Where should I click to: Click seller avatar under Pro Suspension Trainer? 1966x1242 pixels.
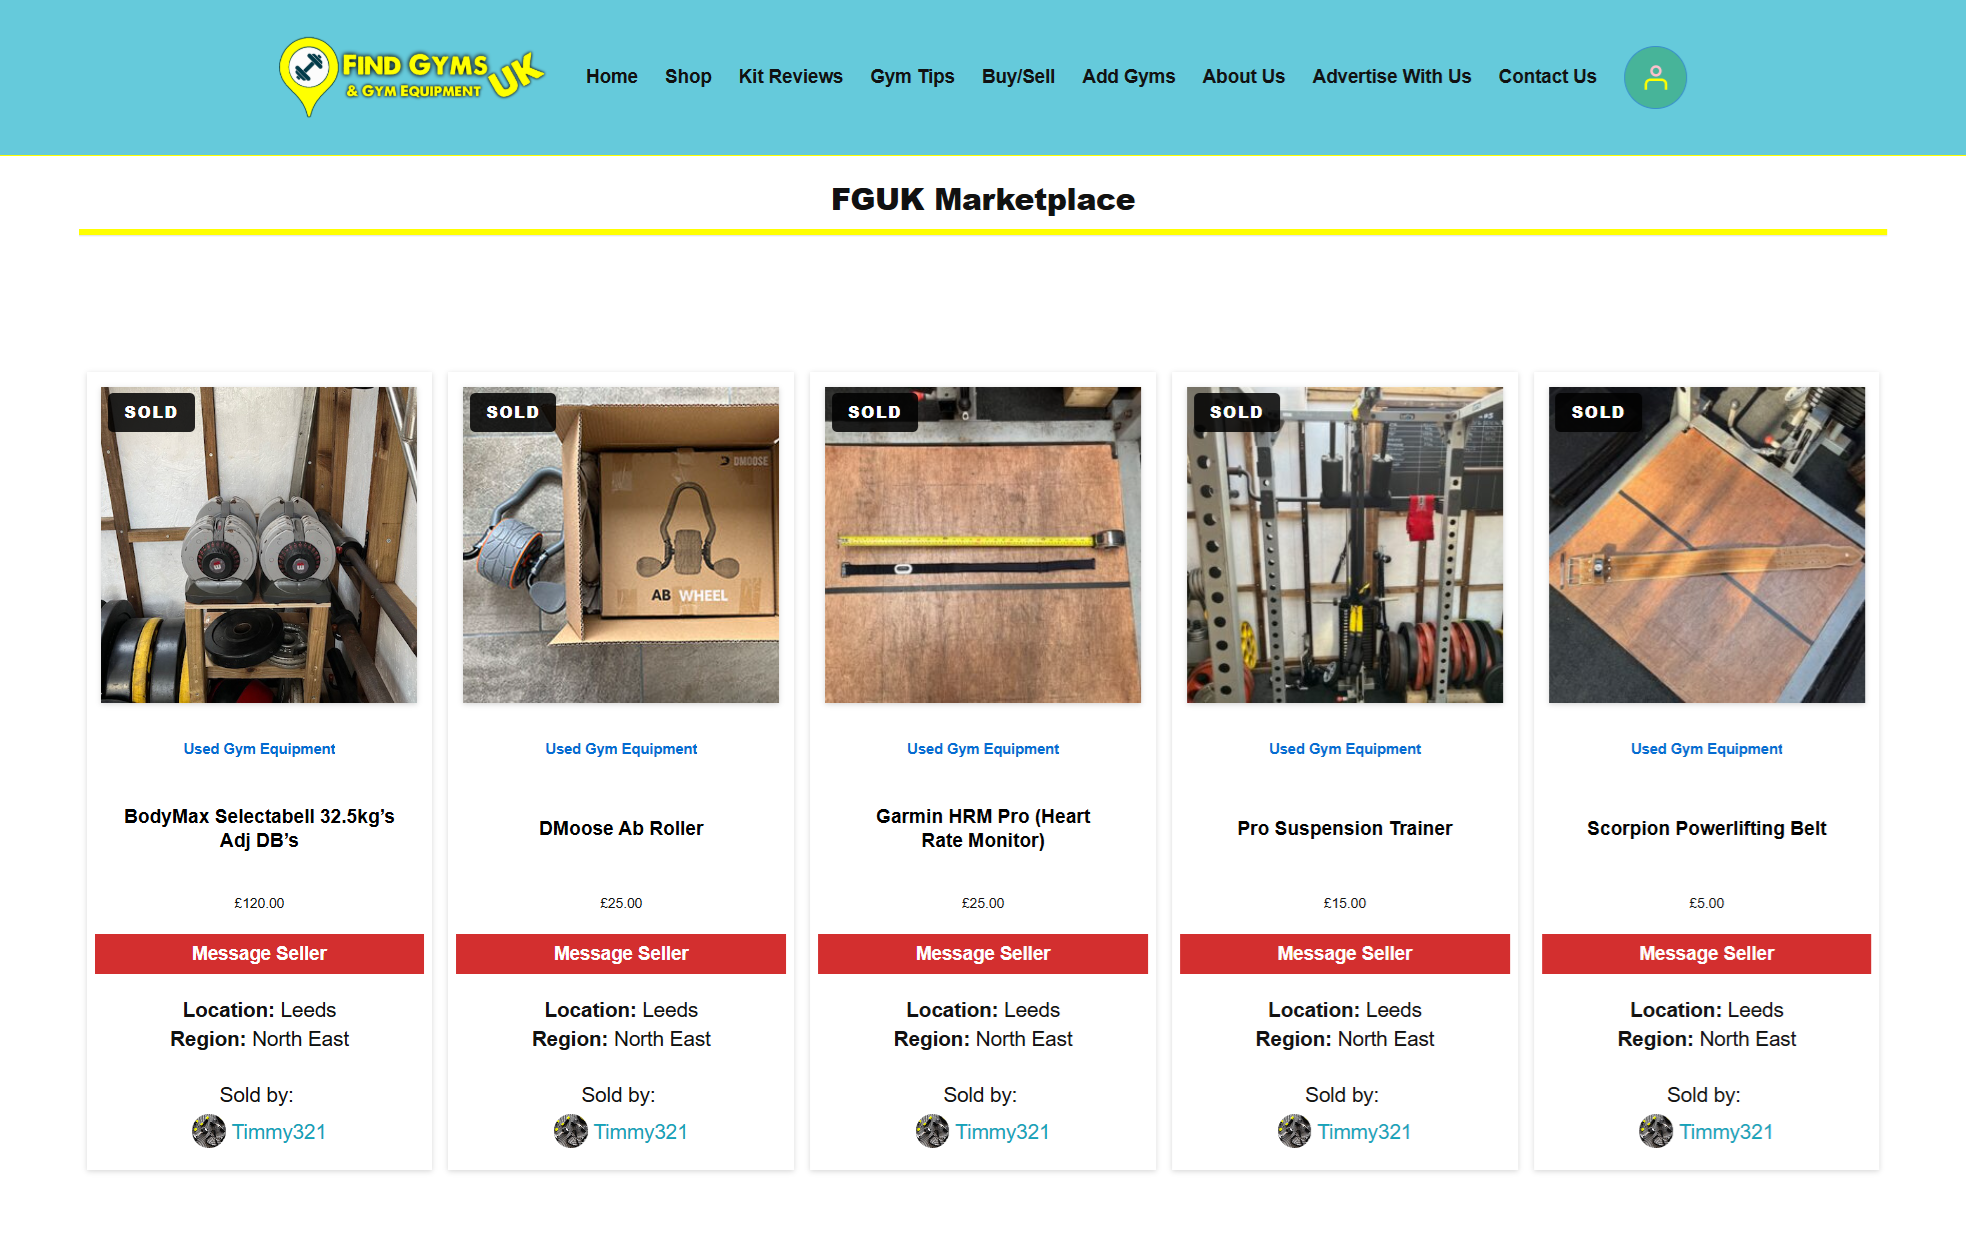click(x=1295, y=1131)
